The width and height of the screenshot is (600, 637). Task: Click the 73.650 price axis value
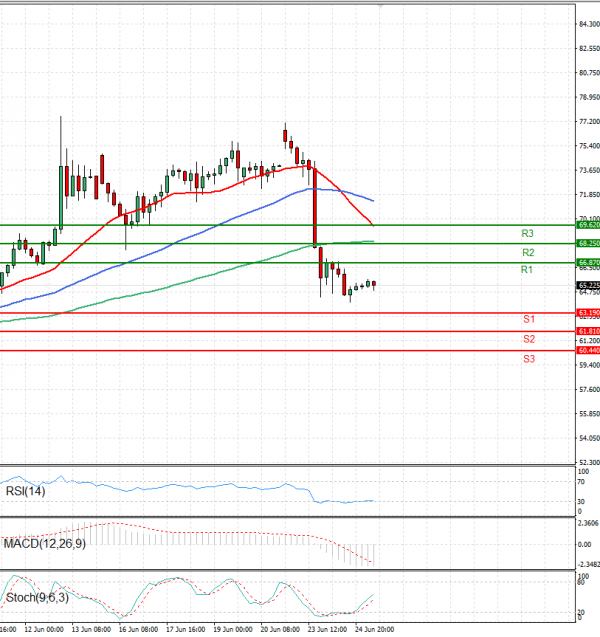point(589,170)
